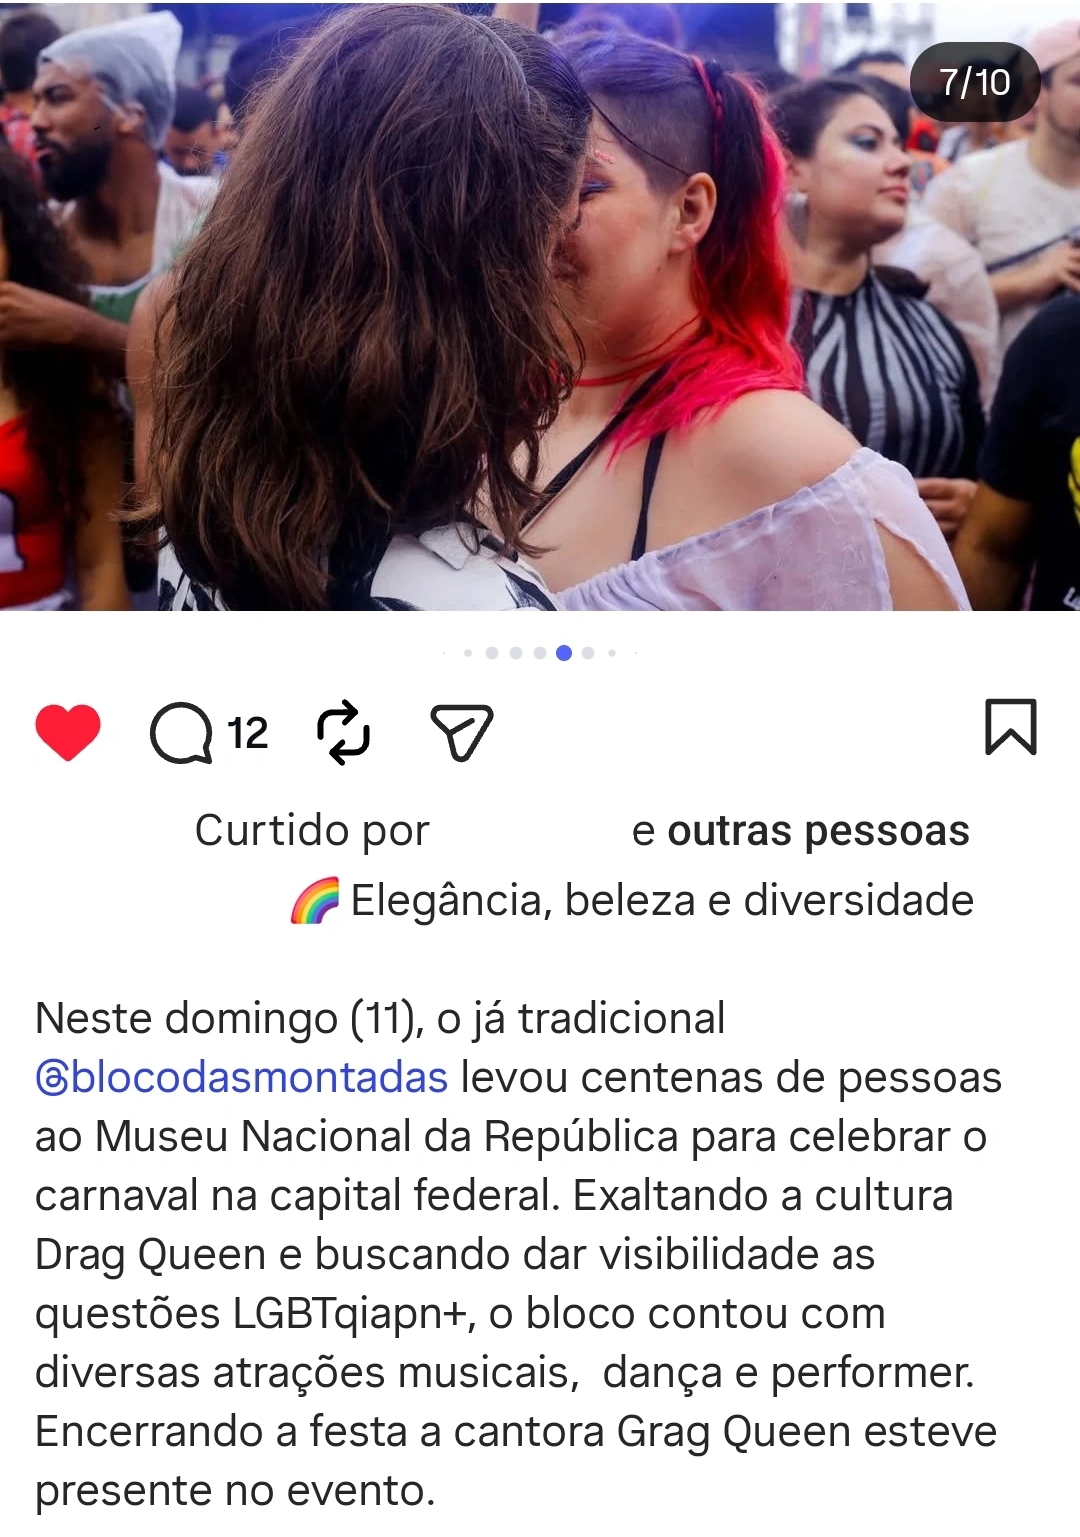Tap the carousel dot left of the blue one

pos(540,653)
